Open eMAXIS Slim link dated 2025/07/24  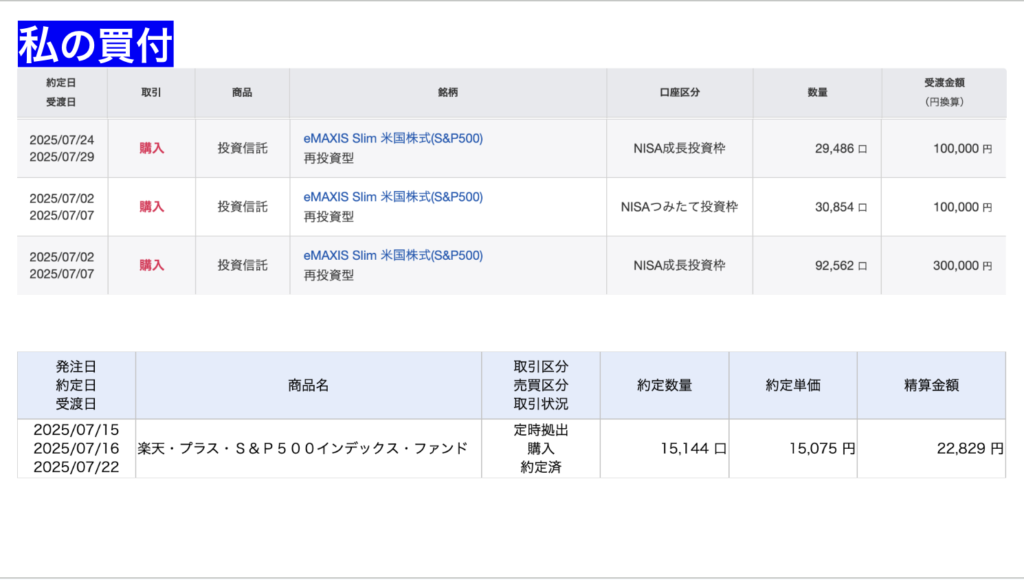(393, 138)
